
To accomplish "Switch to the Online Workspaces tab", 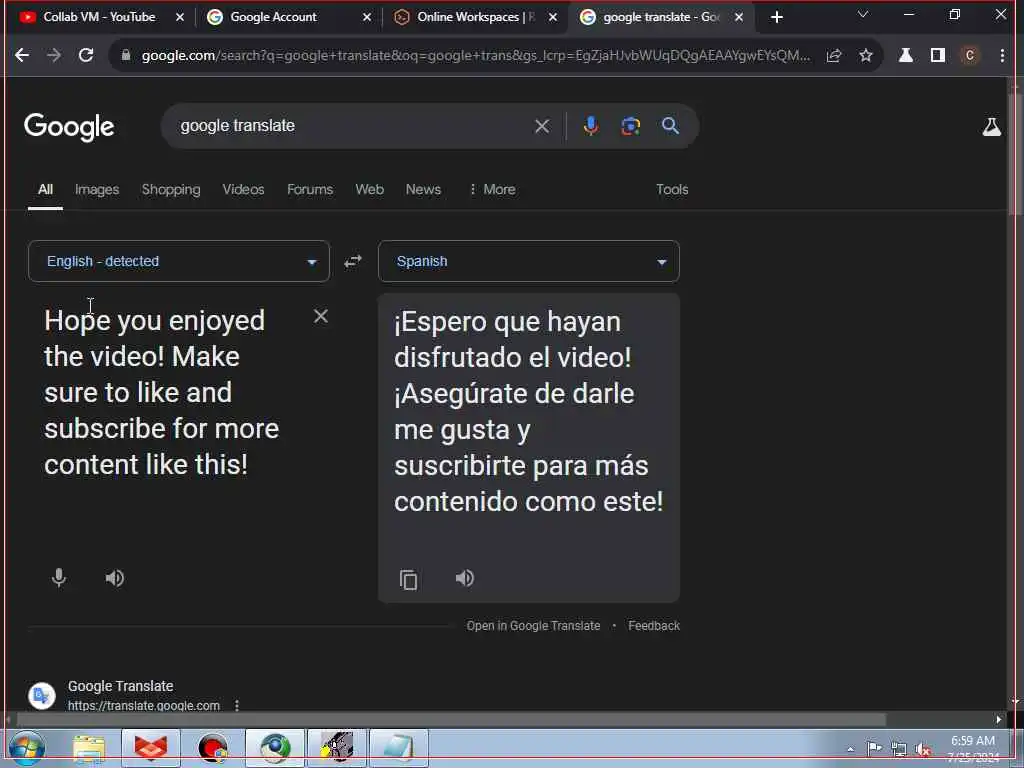I will coord(475,17).
